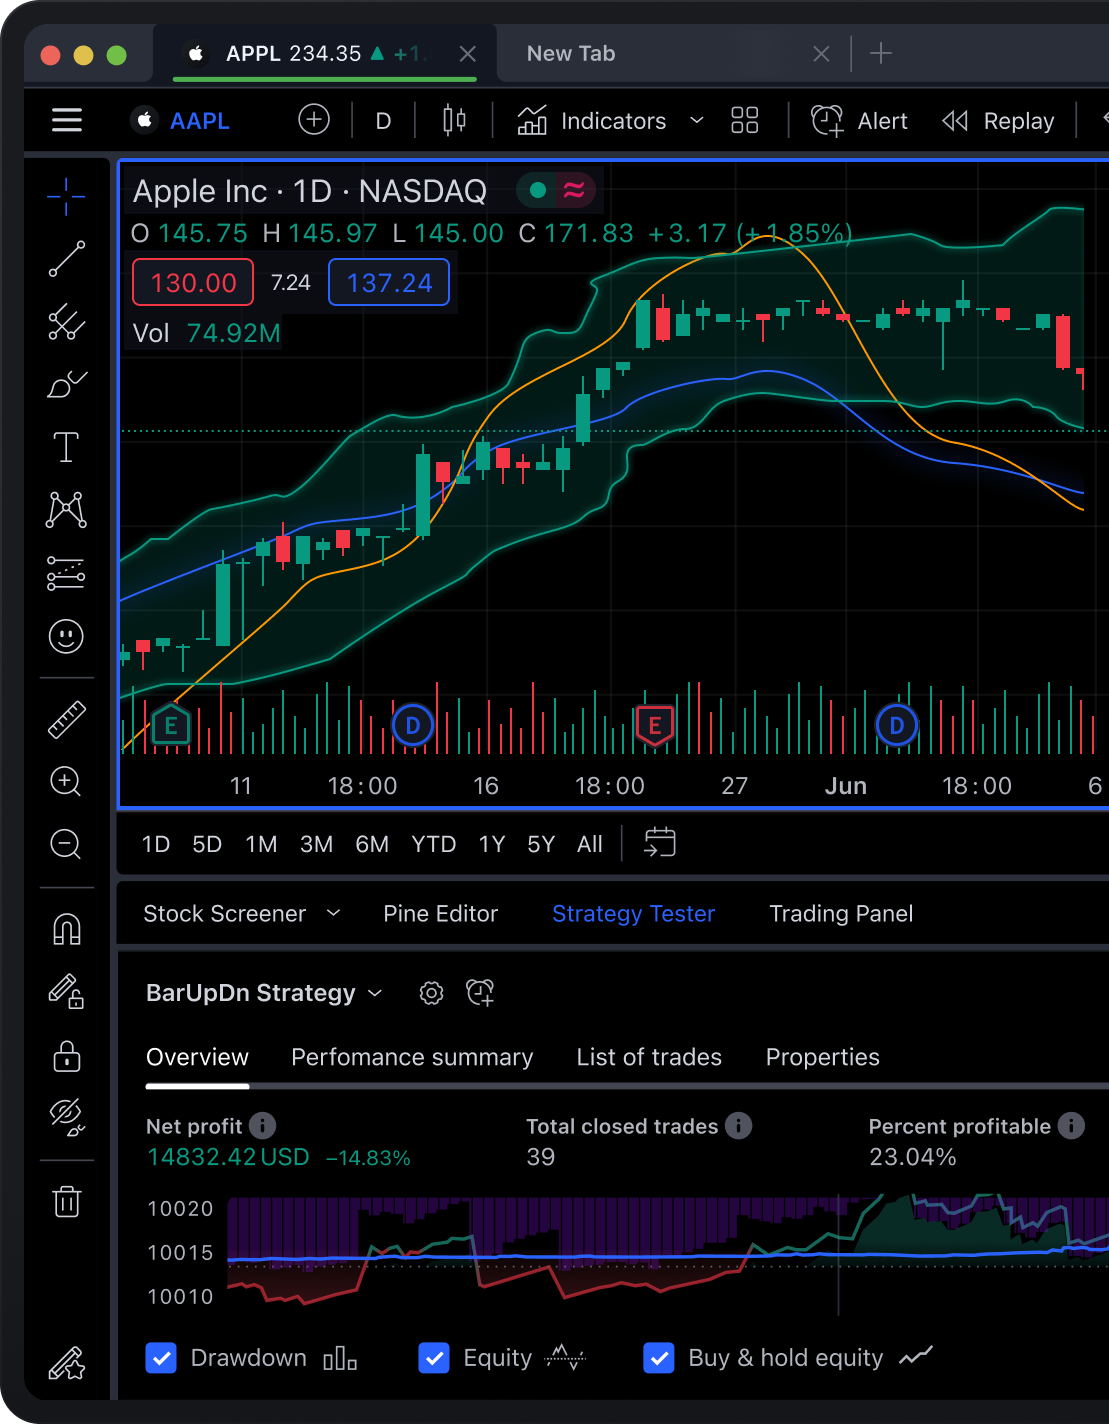Toggle stay in drawing mode
Image resolution: width=1109 pixels, height=1424 pixels.
[66, 991]
